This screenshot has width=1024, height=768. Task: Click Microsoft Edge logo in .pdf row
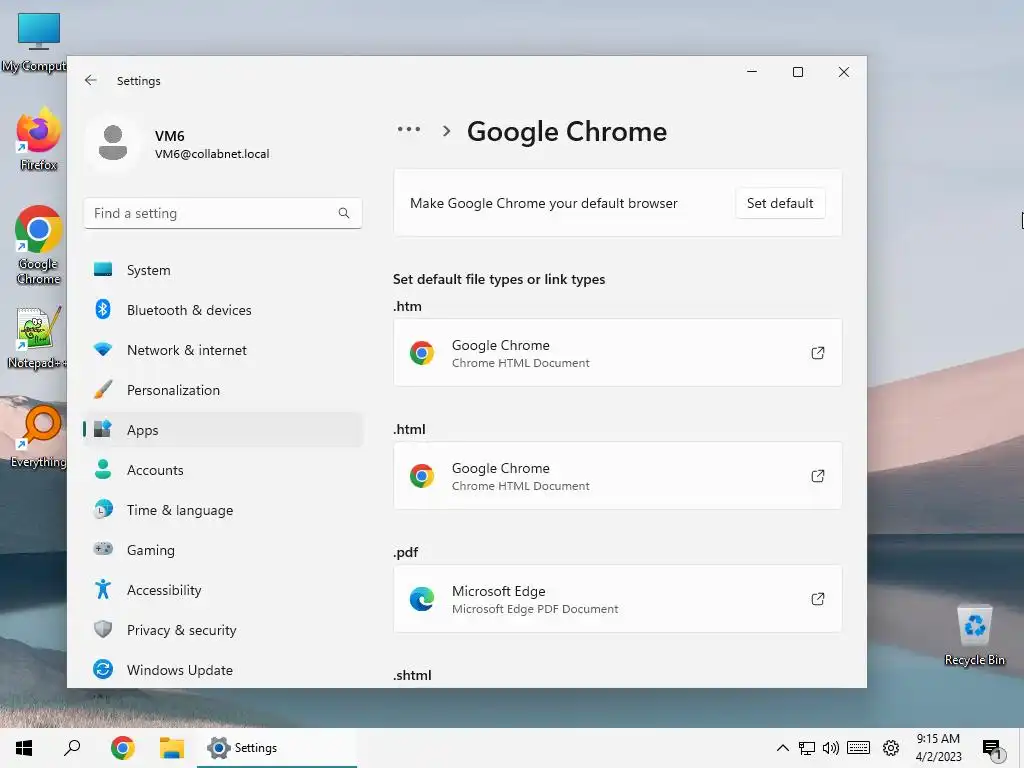point(421,598)
